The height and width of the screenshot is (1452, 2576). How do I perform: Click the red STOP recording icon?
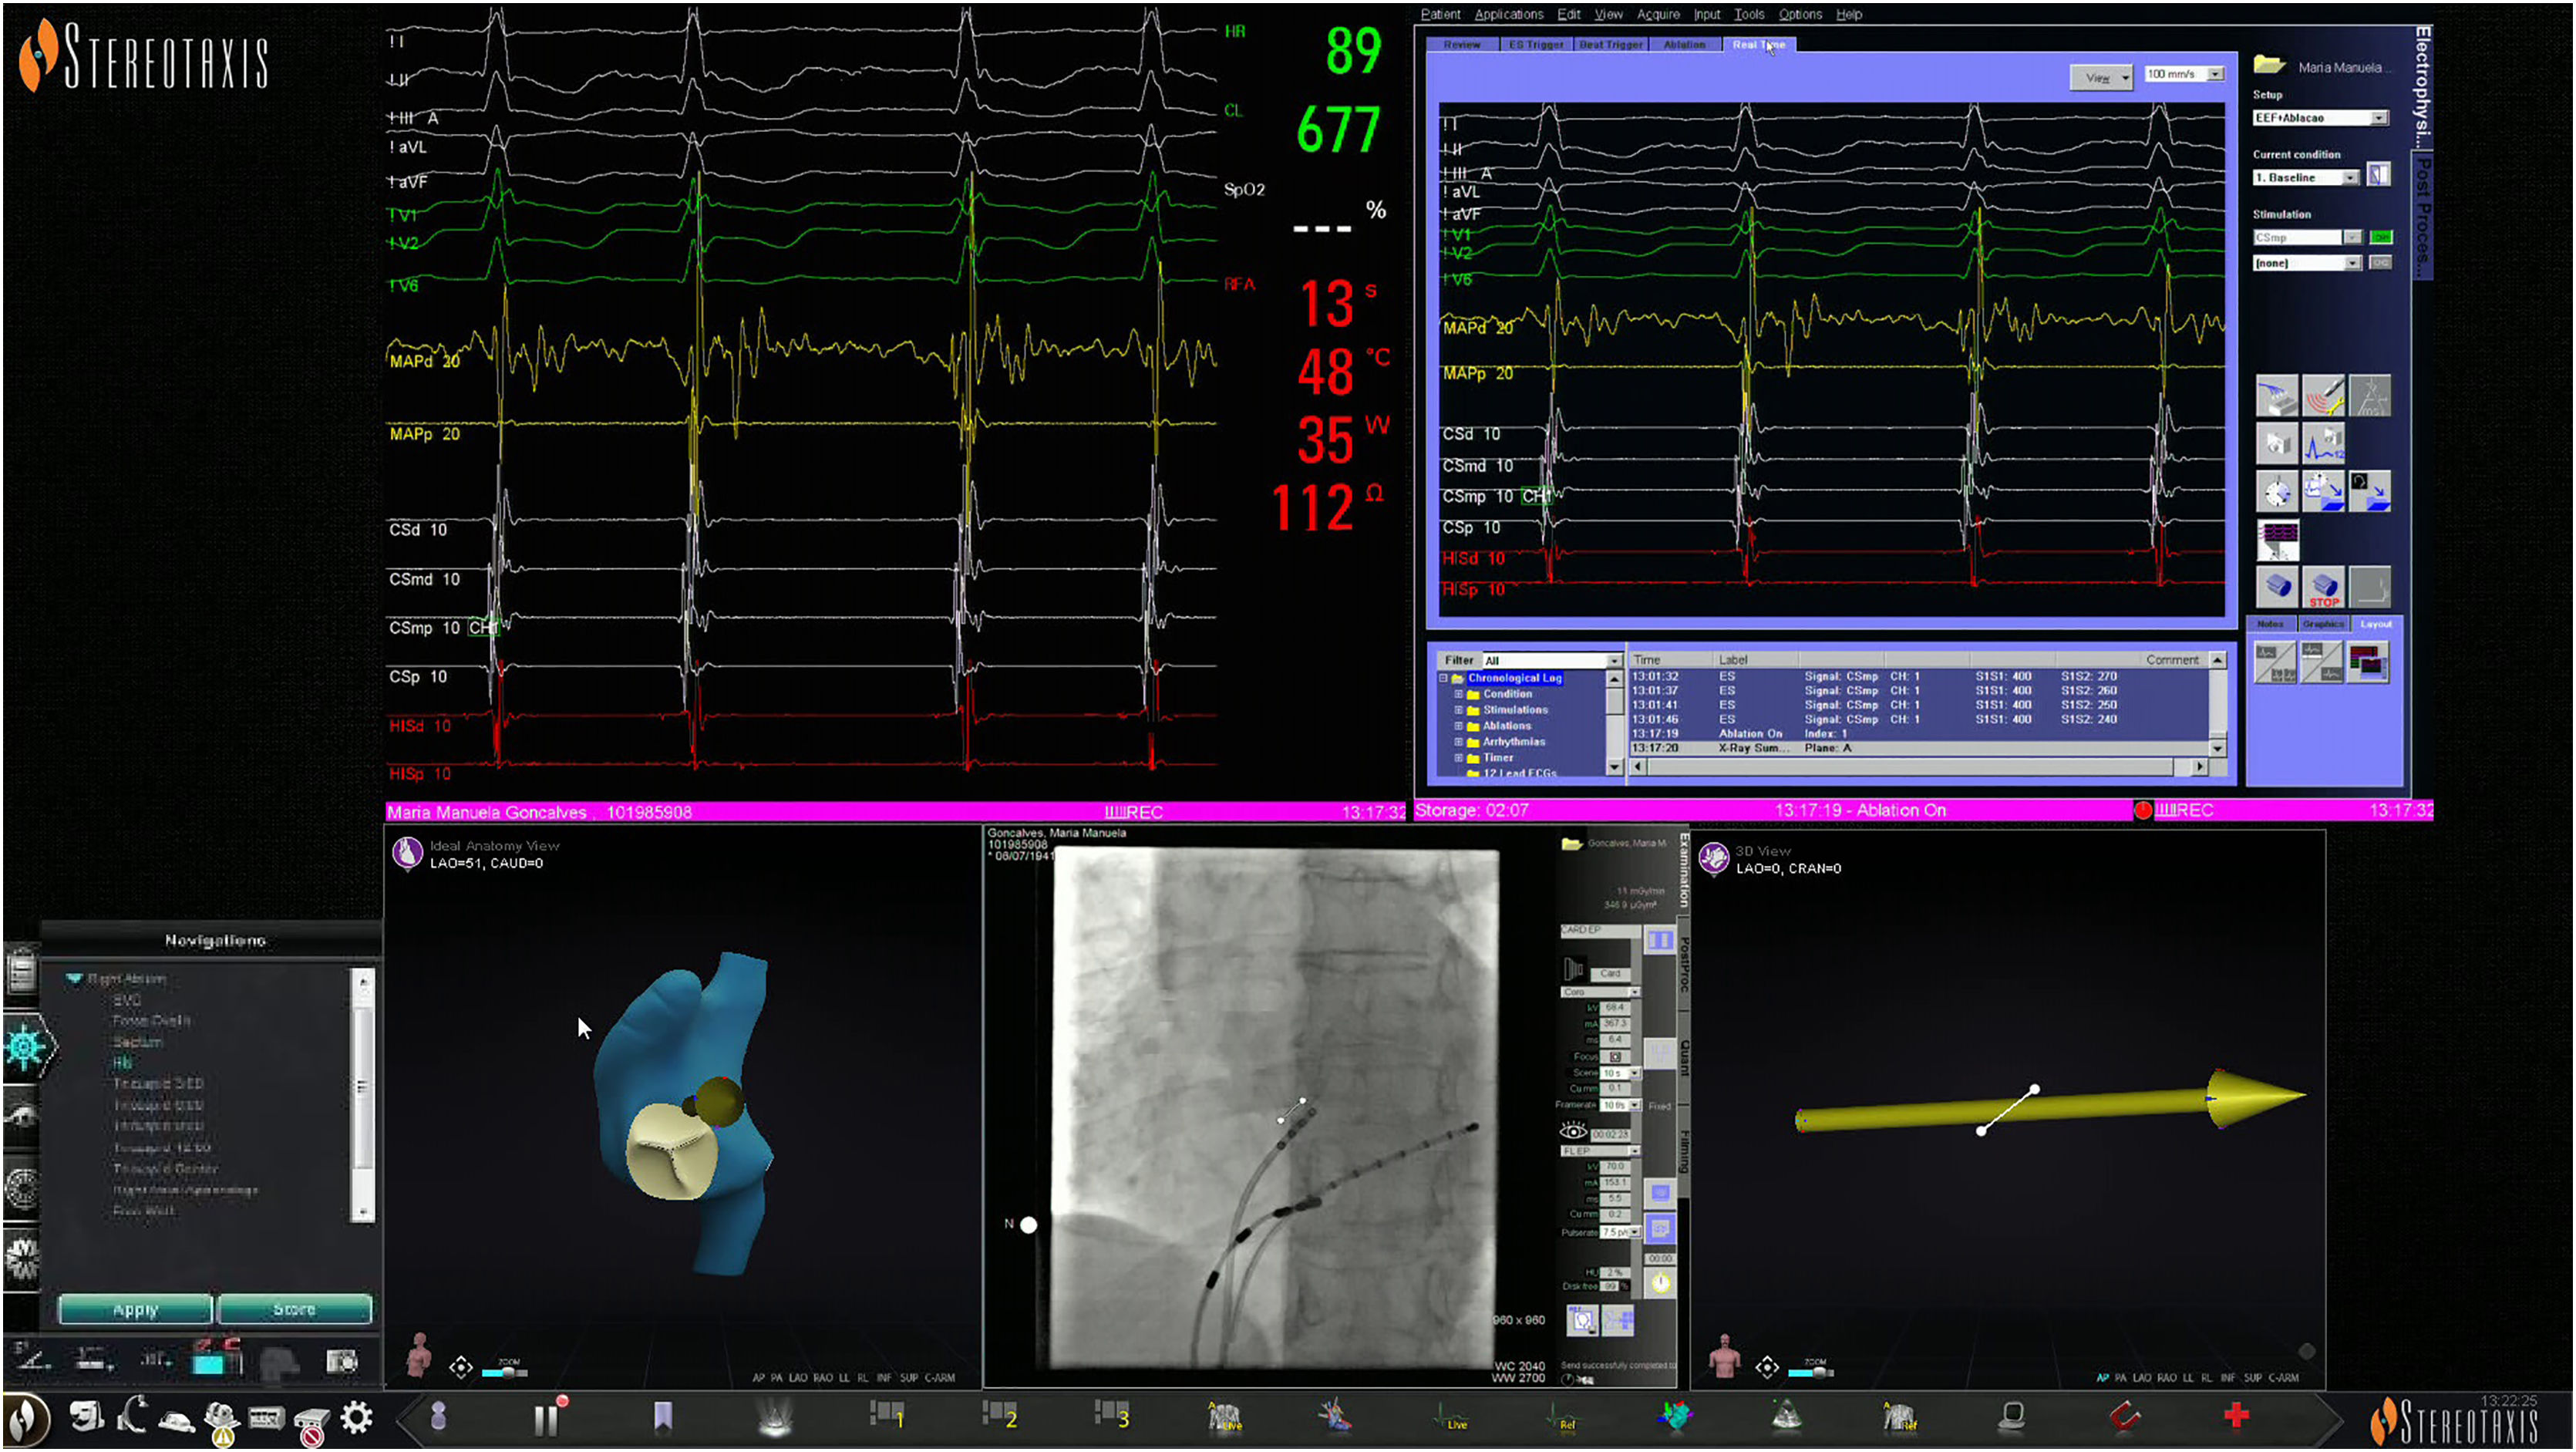[2323, 587]
